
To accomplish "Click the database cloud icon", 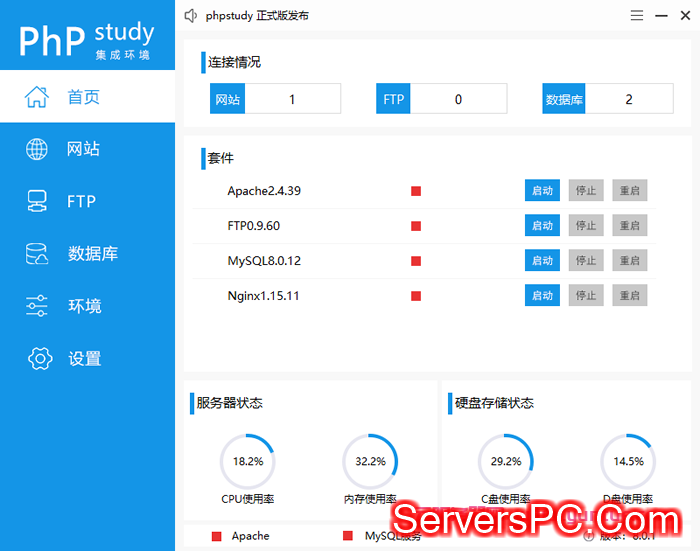I will tap(37, 254).
